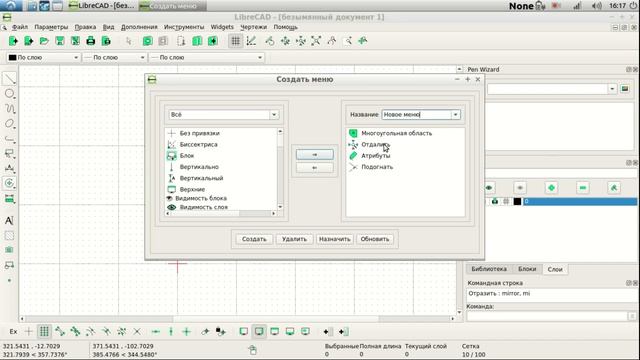
Task: Click the Print icon in toolbar
Action: (91, 41)
